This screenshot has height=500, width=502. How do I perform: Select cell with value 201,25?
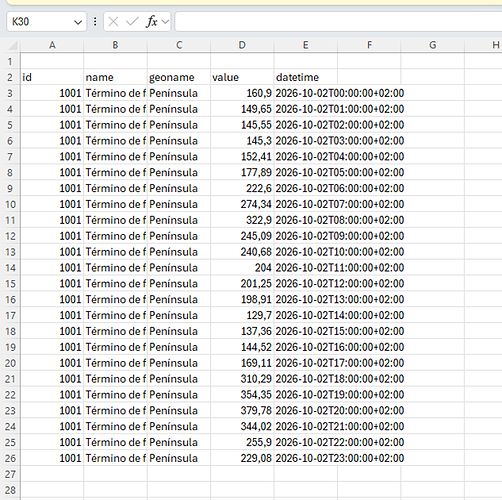242,284
